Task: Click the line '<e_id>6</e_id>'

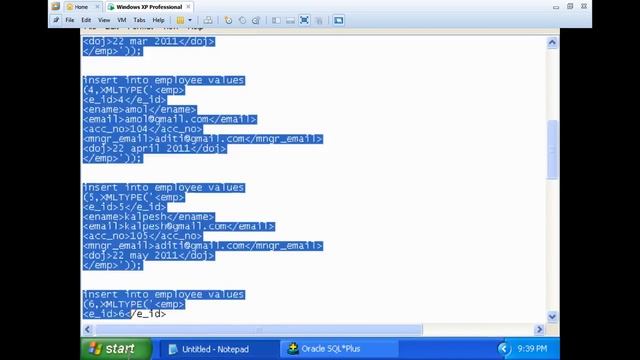Action: tap(124, 314)
